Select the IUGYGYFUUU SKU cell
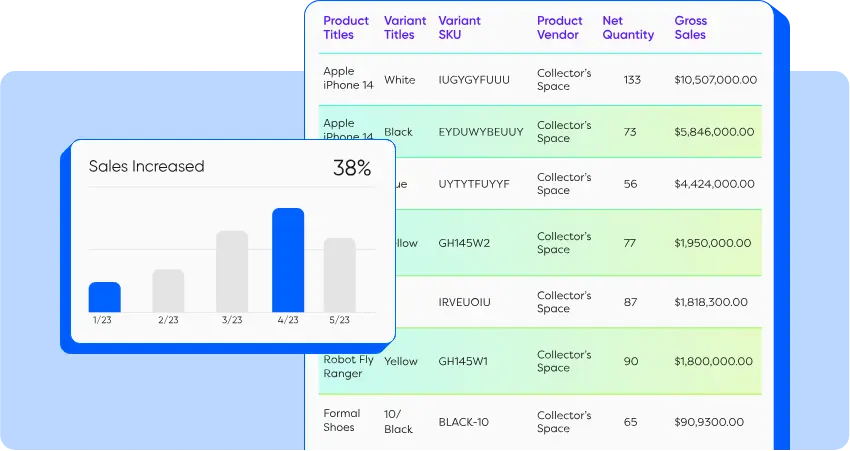 [x=474, y=80]
